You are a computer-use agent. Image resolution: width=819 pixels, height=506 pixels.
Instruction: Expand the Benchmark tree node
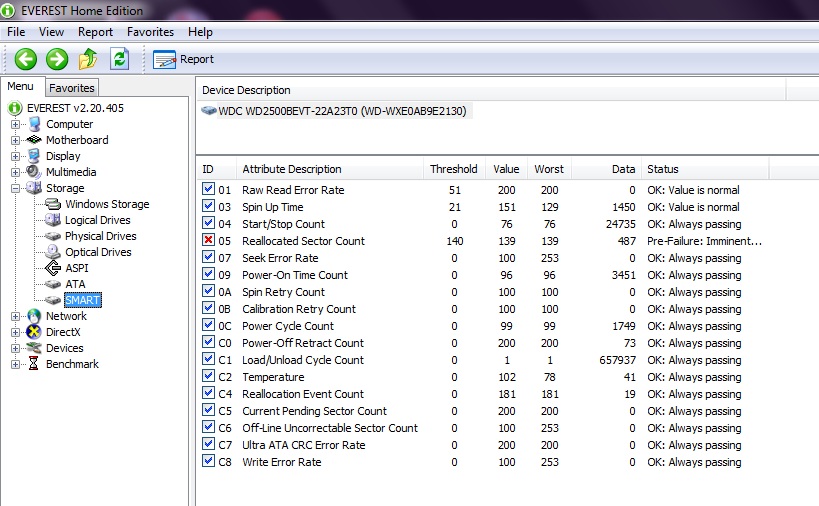[15, 364]
